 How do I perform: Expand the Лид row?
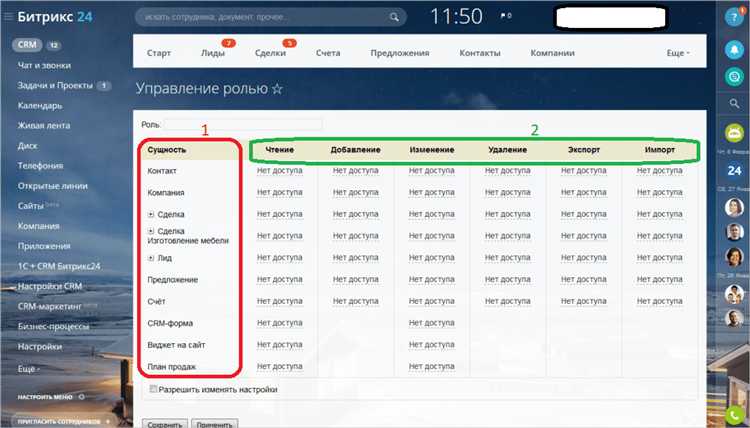point(151,258)
